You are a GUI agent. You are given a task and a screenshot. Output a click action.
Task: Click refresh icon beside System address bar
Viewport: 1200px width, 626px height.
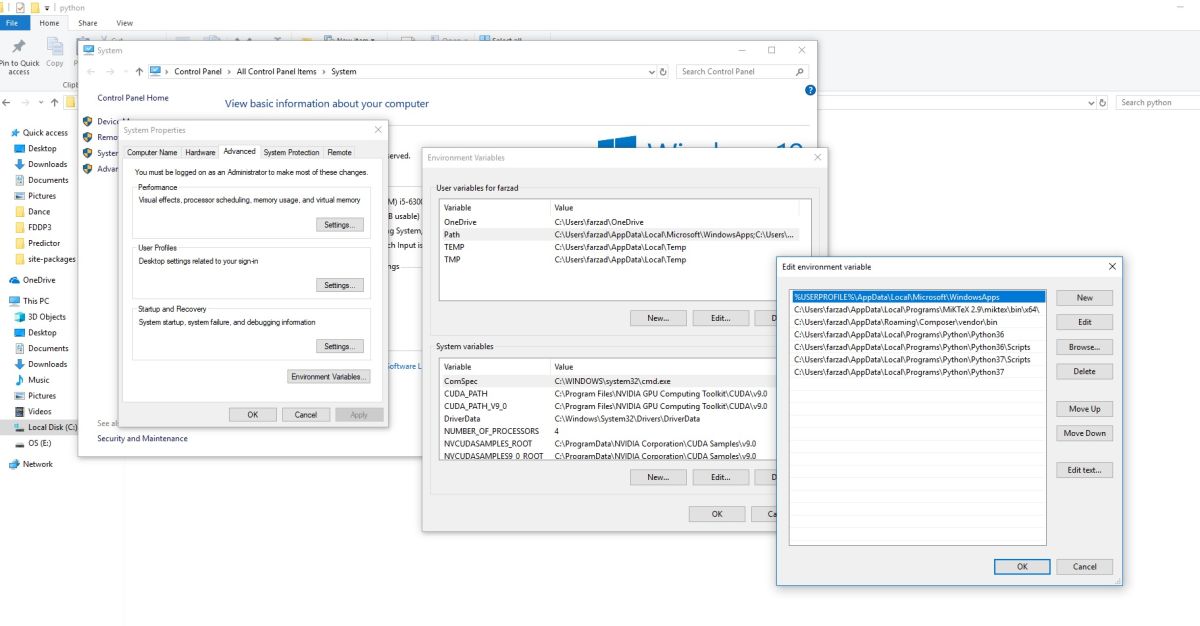coord(663,72)
